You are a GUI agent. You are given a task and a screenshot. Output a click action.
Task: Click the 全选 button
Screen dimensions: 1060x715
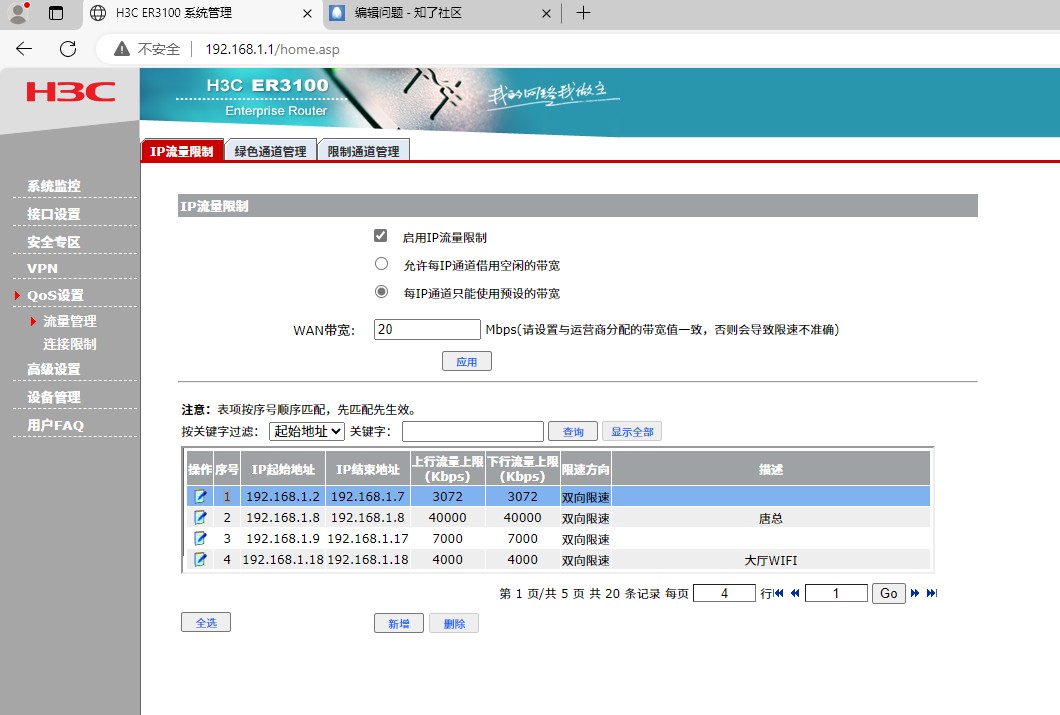pos(206,622)
